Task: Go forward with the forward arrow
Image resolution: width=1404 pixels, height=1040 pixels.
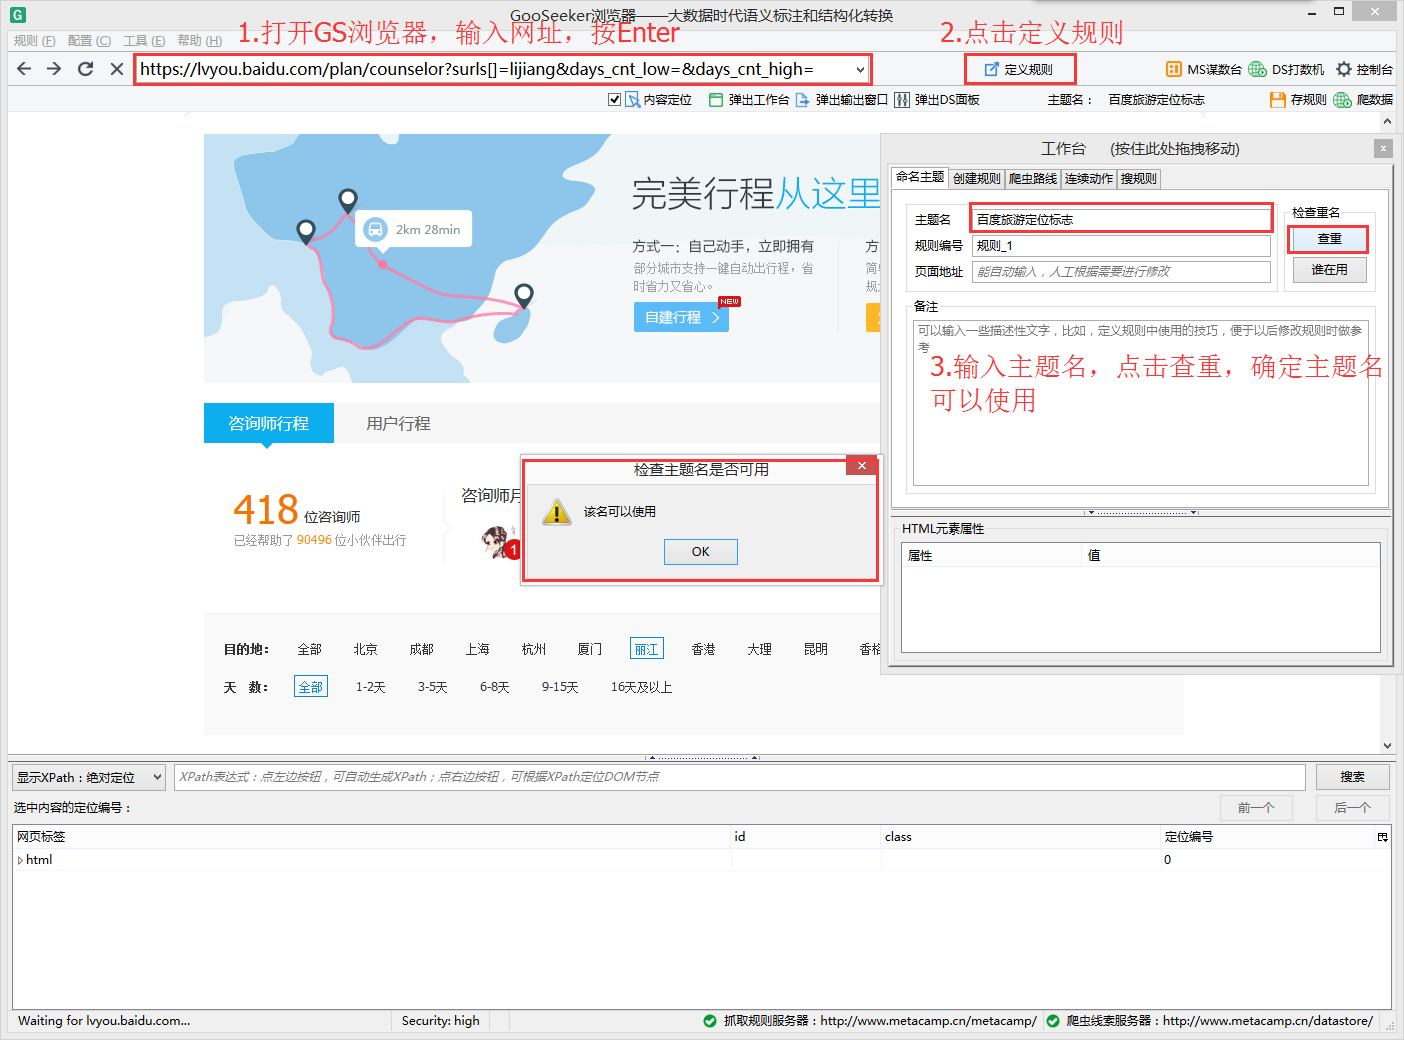Action: [x=54, y=69]
